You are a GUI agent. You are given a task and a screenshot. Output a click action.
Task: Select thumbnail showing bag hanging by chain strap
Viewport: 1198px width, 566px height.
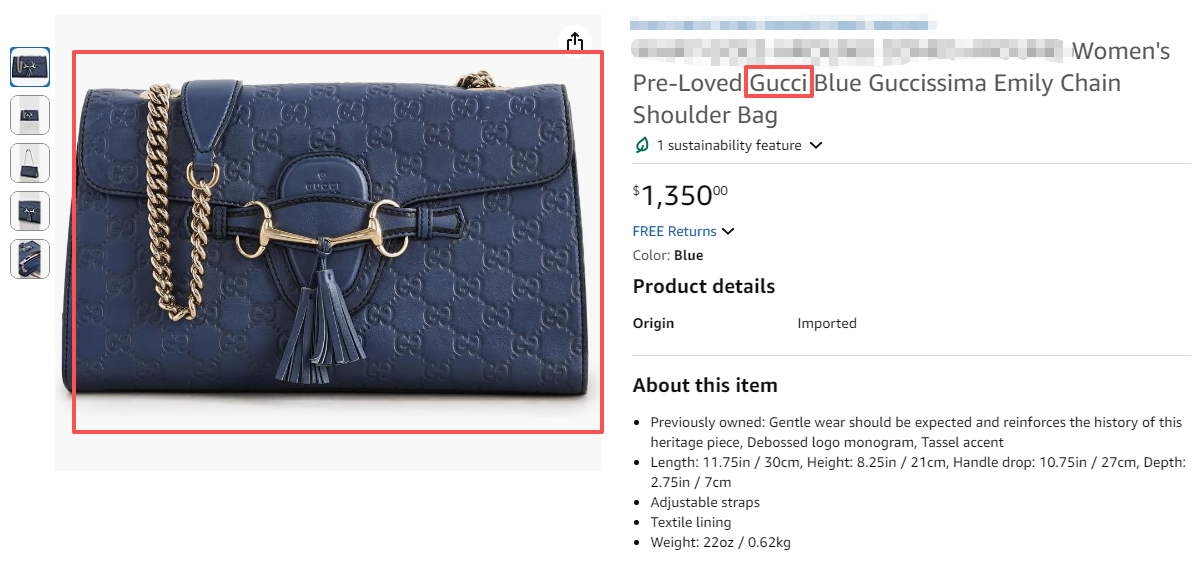(x=30, y=163)
